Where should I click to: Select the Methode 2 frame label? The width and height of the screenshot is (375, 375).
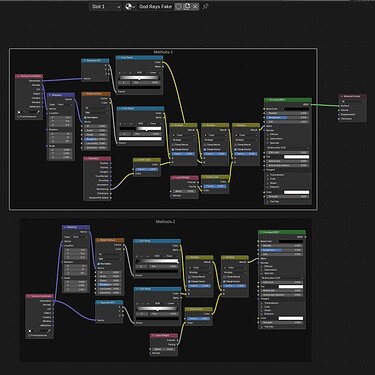pyautogui.click(x=165, y=222)
